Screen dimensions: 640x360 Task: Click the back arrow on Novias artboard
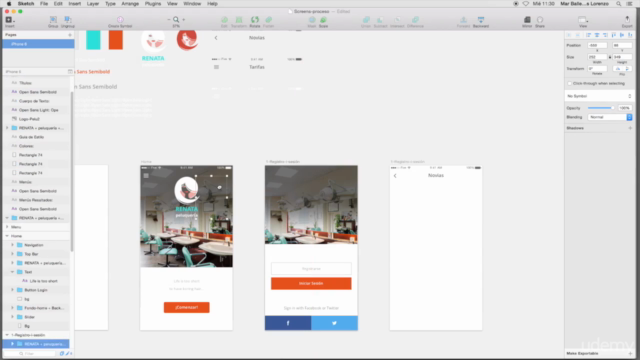click(x=395, y=176)
